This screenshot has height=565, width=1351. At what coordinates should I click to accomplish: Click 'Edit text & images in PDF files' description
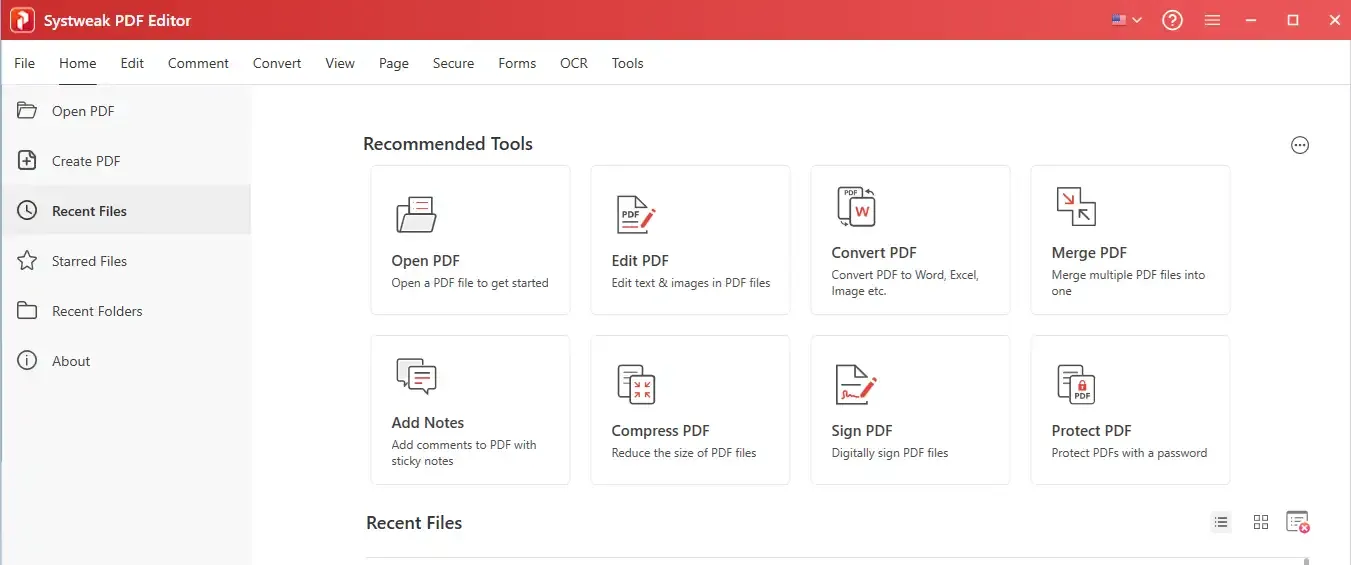pos(691,283)
